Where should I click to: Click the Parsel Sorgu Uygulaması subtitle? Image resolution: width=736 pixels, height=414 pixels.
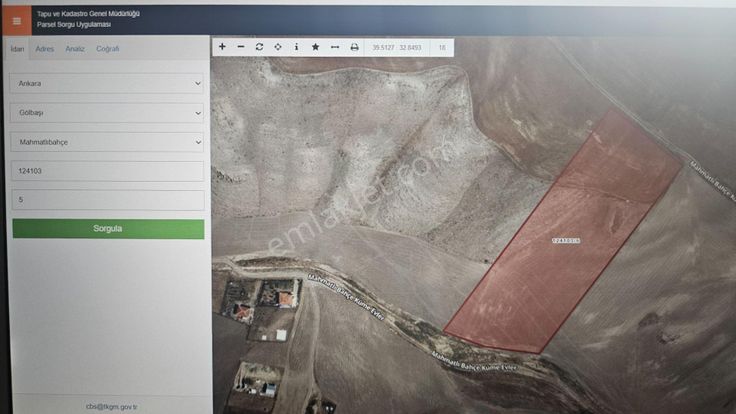point(74,24)
